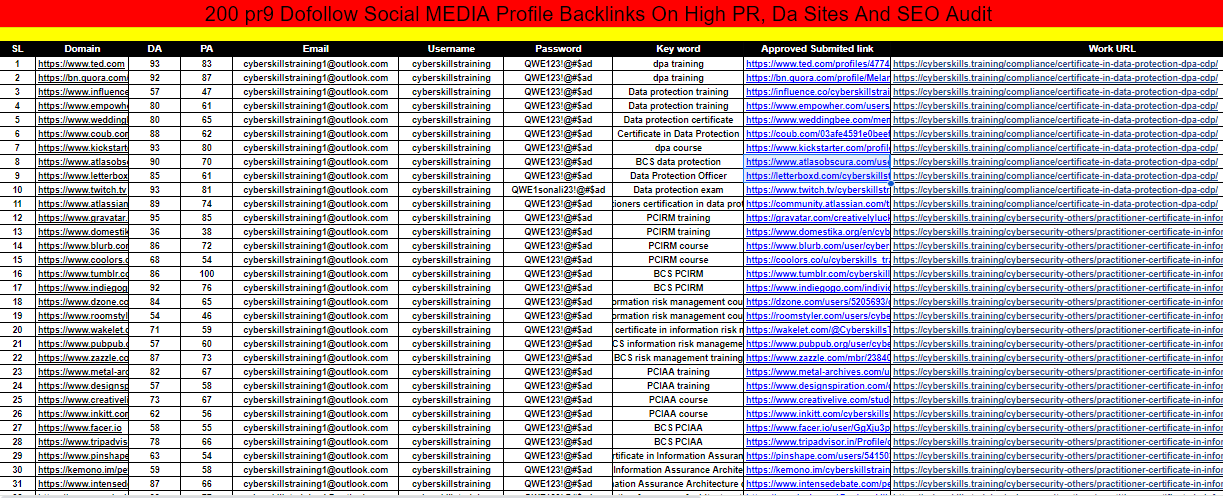Screen dimensions: 1223x498
Task: Select the SL number 24 cell
Action: [x=17, y=385]
